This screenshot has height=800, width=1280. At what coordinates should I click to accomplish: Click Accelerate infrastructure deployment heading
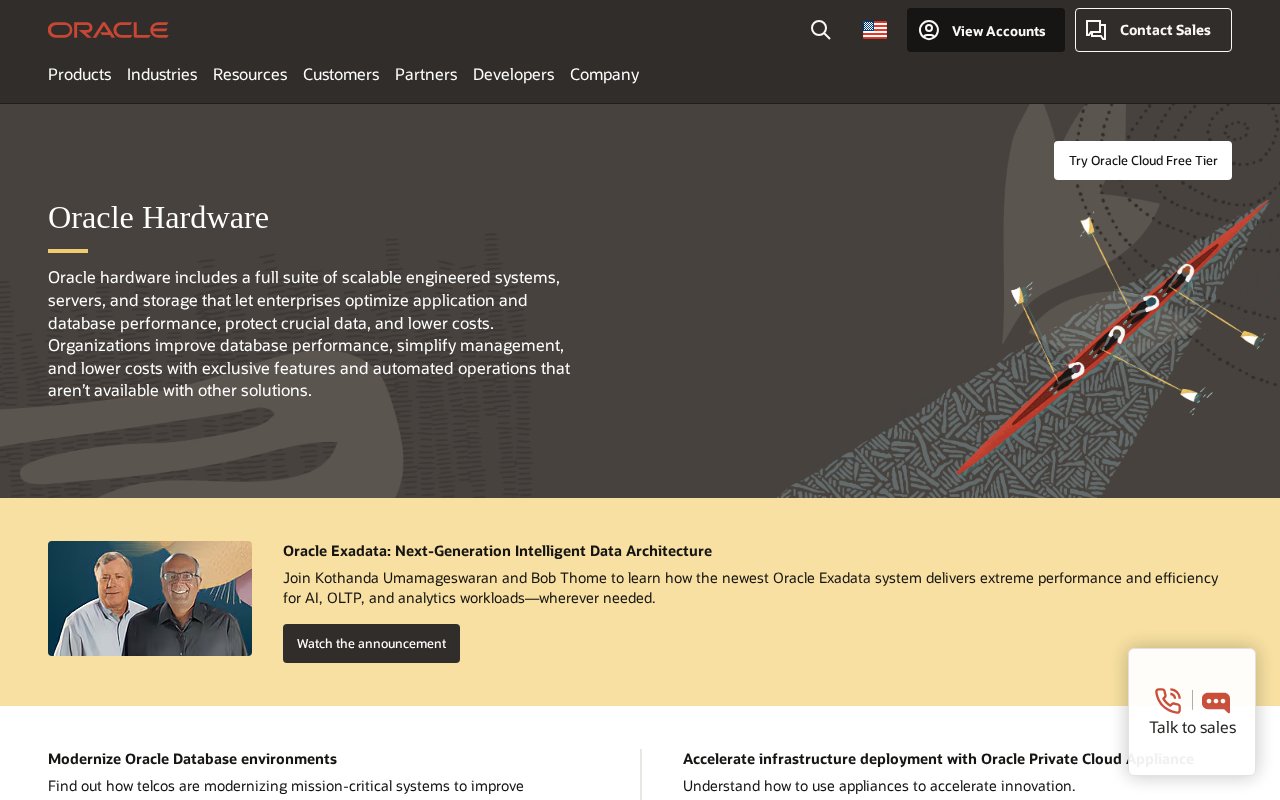[938, 758]
